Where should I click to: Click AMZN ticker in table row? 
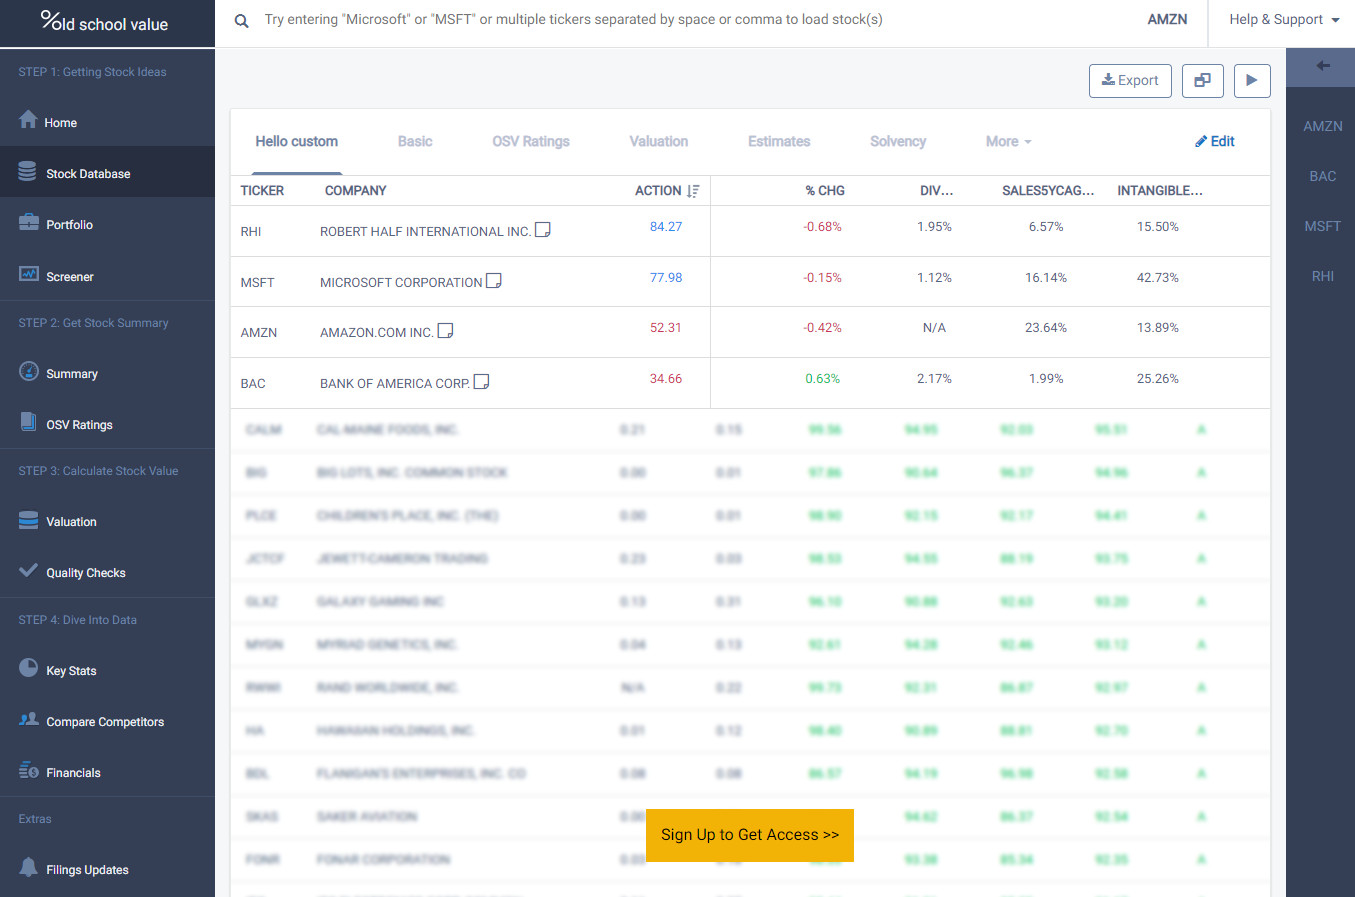(259, 333)
